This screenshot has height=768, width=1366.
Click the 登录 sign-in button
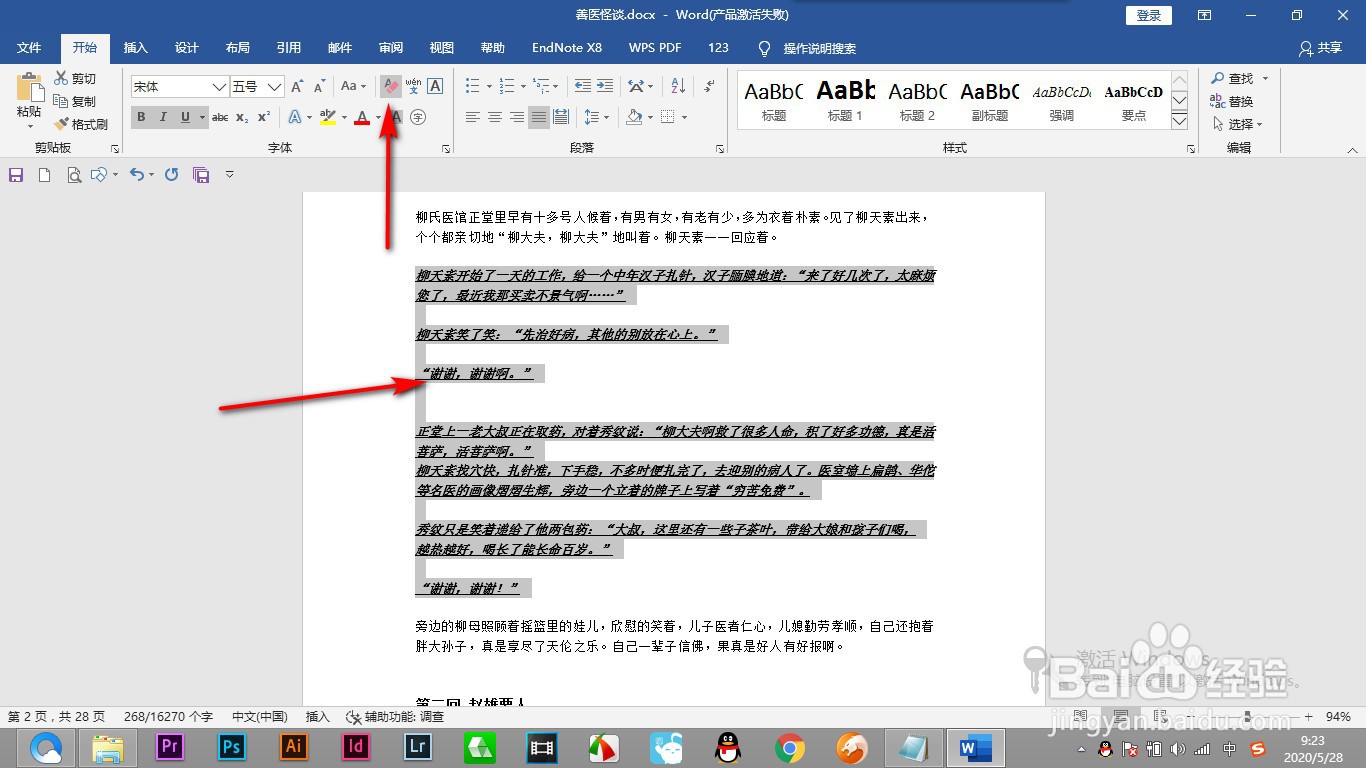click(x=1147, y=15)
